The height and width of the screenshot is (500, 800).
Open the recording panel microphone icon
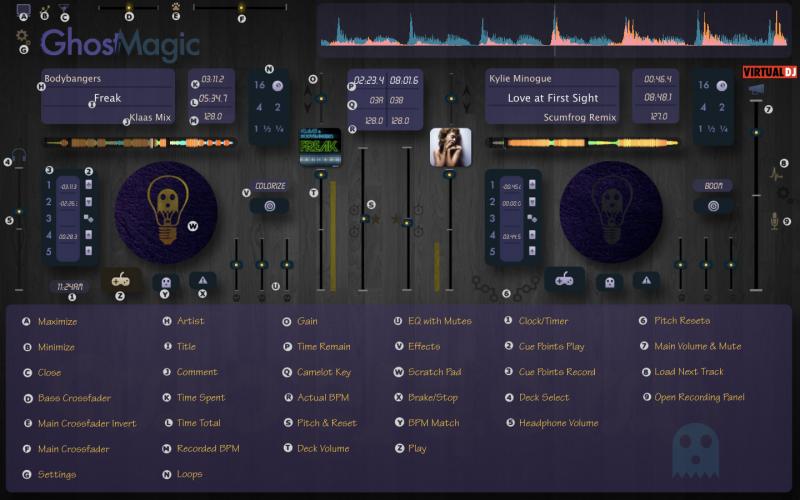(x=774, y=221)
